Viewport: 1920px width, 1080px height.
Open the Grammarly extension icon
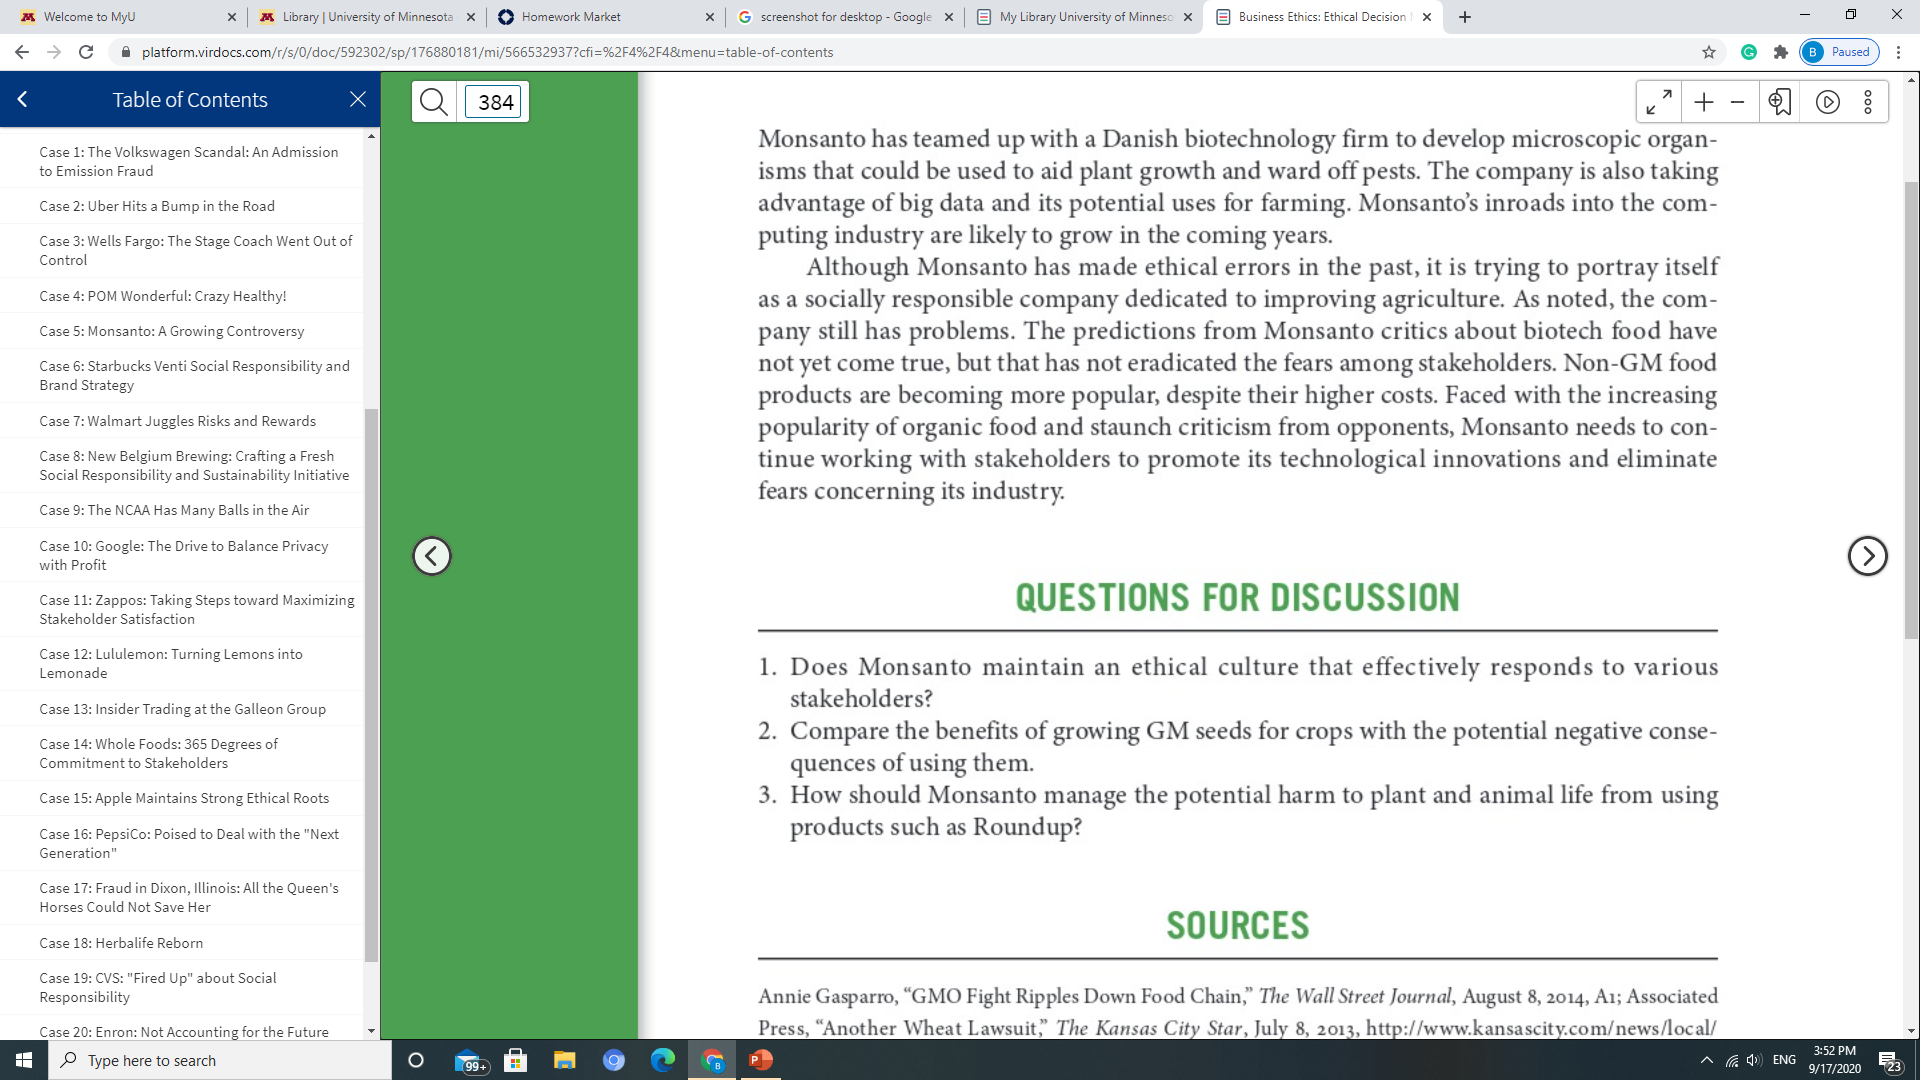(1749, 52)
